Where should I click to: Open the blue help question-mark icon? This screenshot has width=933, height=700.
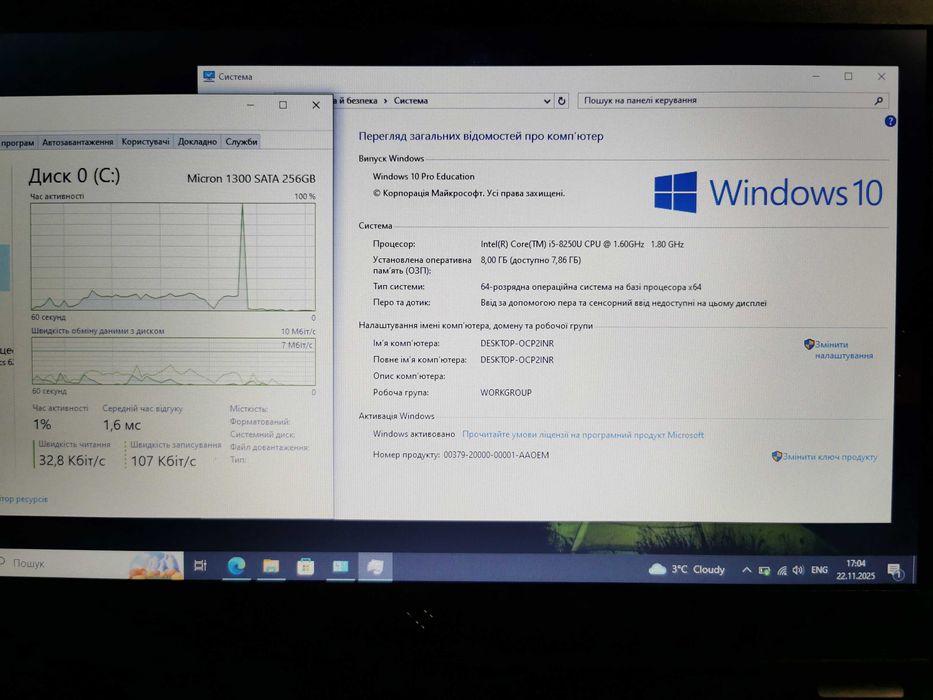[x=890, y=121]
